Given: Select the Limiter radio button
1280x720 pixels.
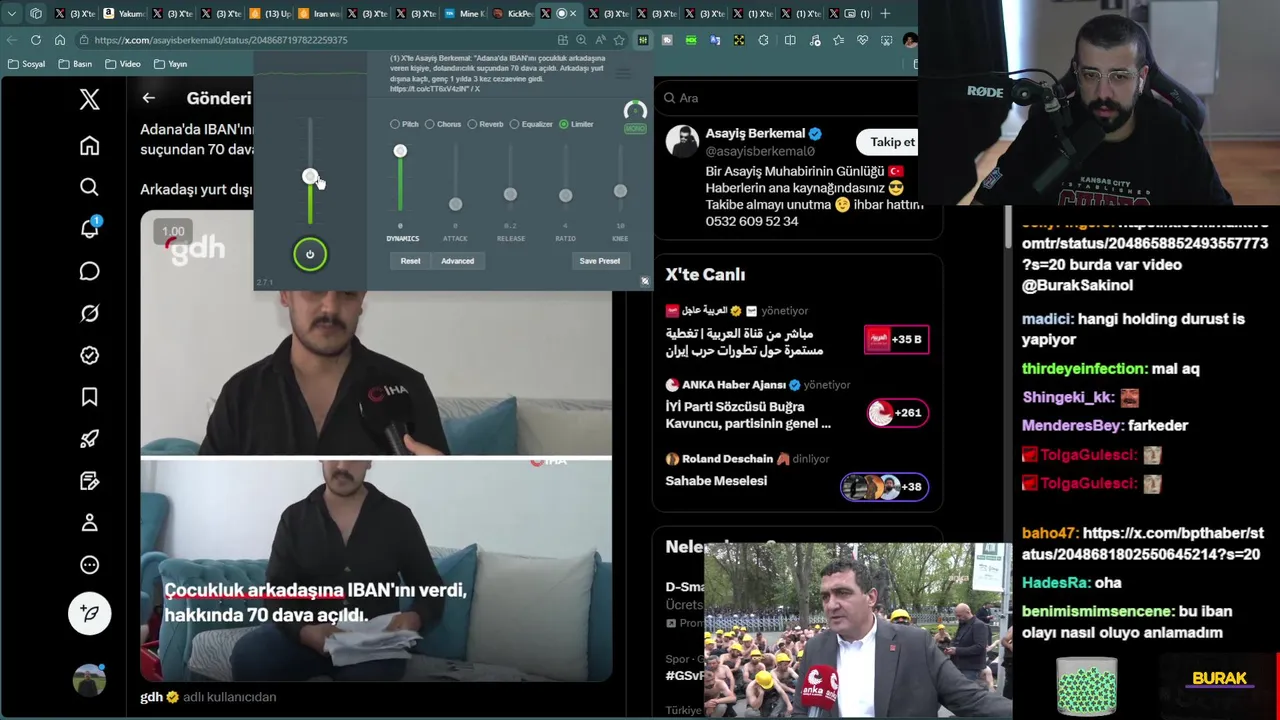Looking at the screenshot, I should coord(564,124).
